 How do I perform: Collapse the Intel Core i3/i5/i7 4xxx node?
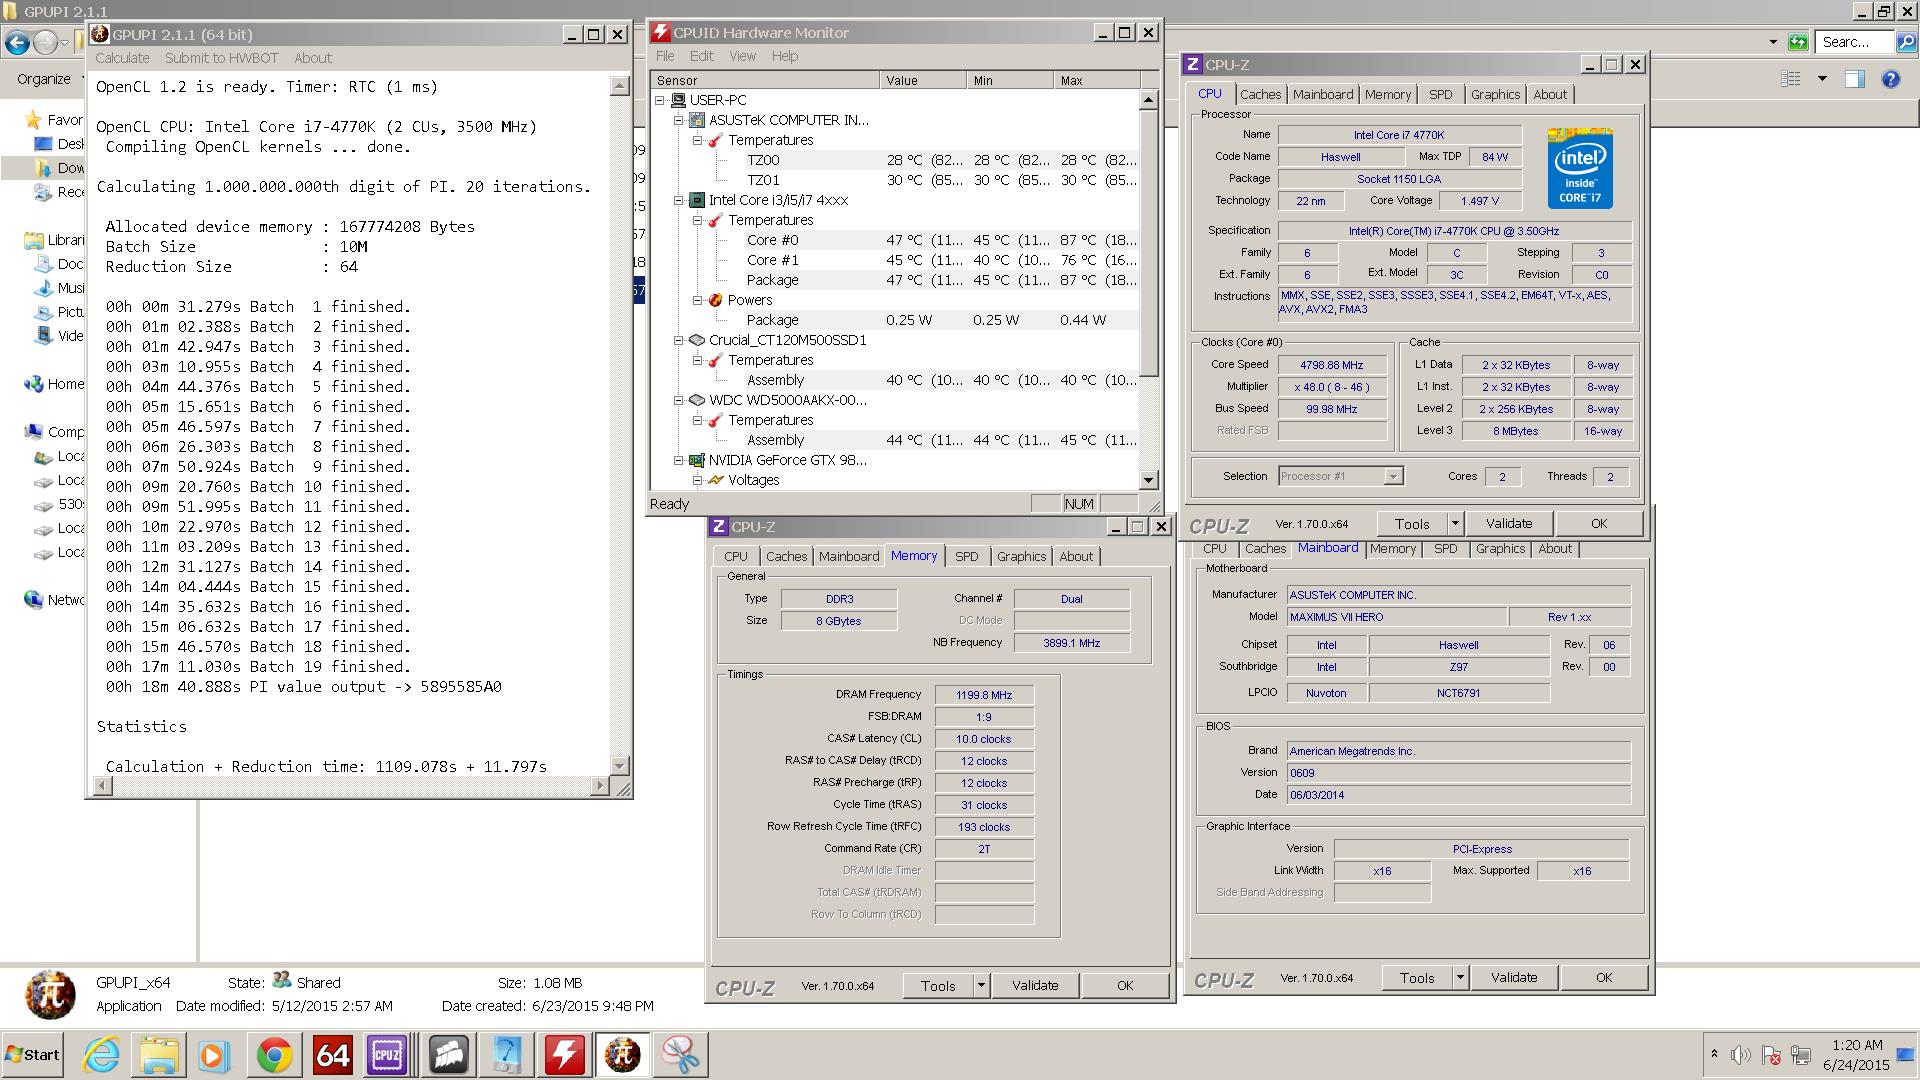(x=679, y=200)
